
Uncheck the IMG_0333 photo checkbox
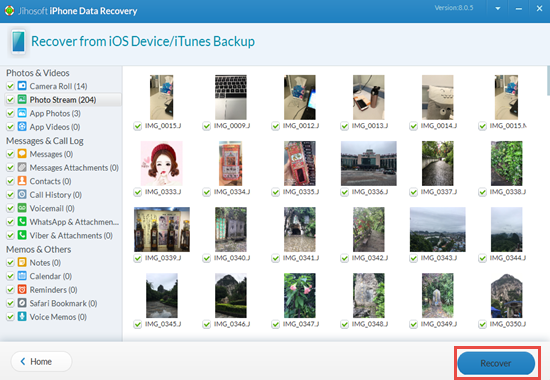point(138,192)
